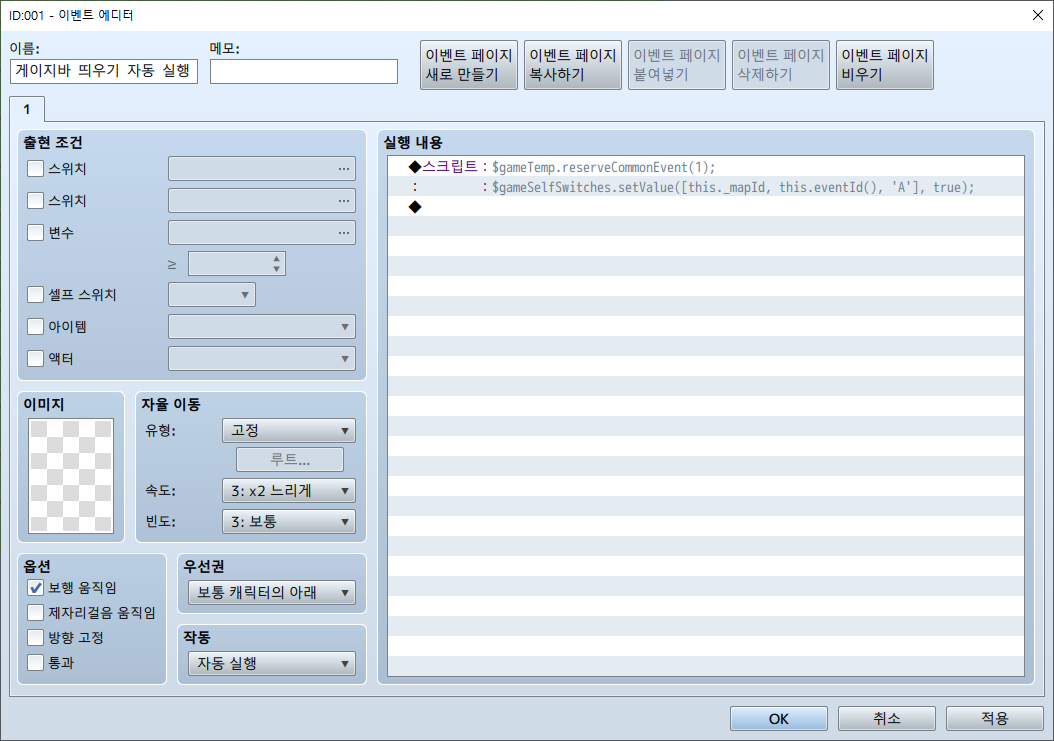Open the 작동 trigger dropdown

coord(272,664)
